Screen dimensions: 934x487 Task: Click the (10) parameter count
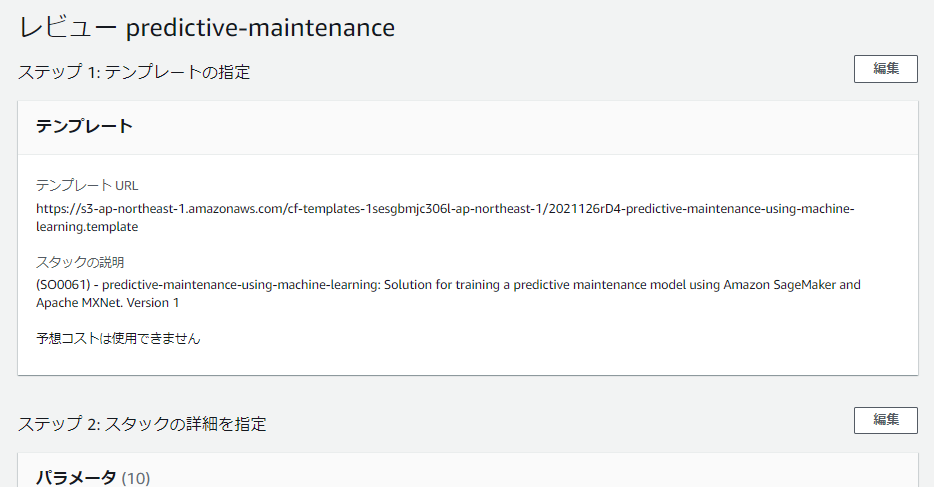coord(135,478)
